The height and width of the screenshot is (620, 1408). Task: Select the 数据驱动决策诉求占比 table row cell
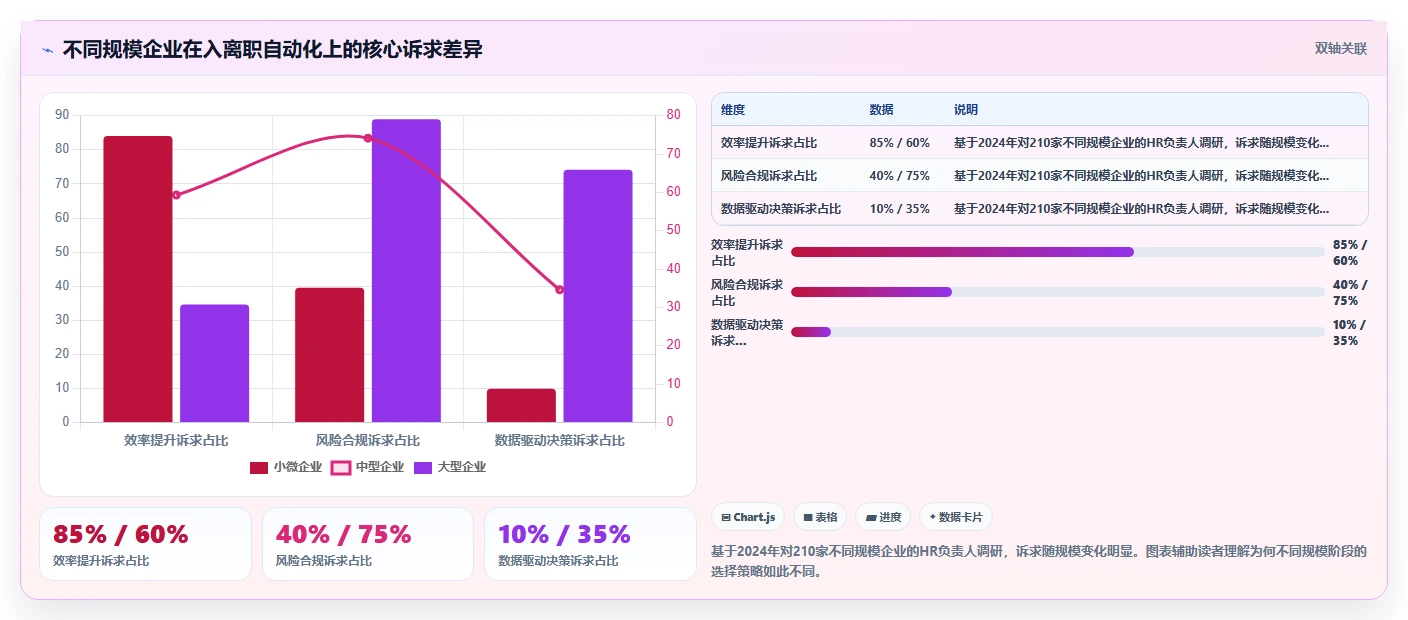(x=781, y=209)
